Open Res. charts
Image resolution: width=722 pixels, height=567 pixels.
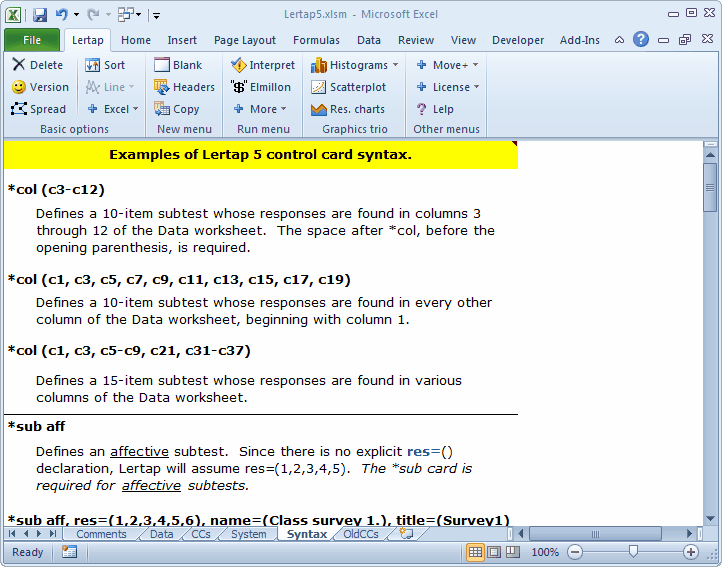coord(318,109)
